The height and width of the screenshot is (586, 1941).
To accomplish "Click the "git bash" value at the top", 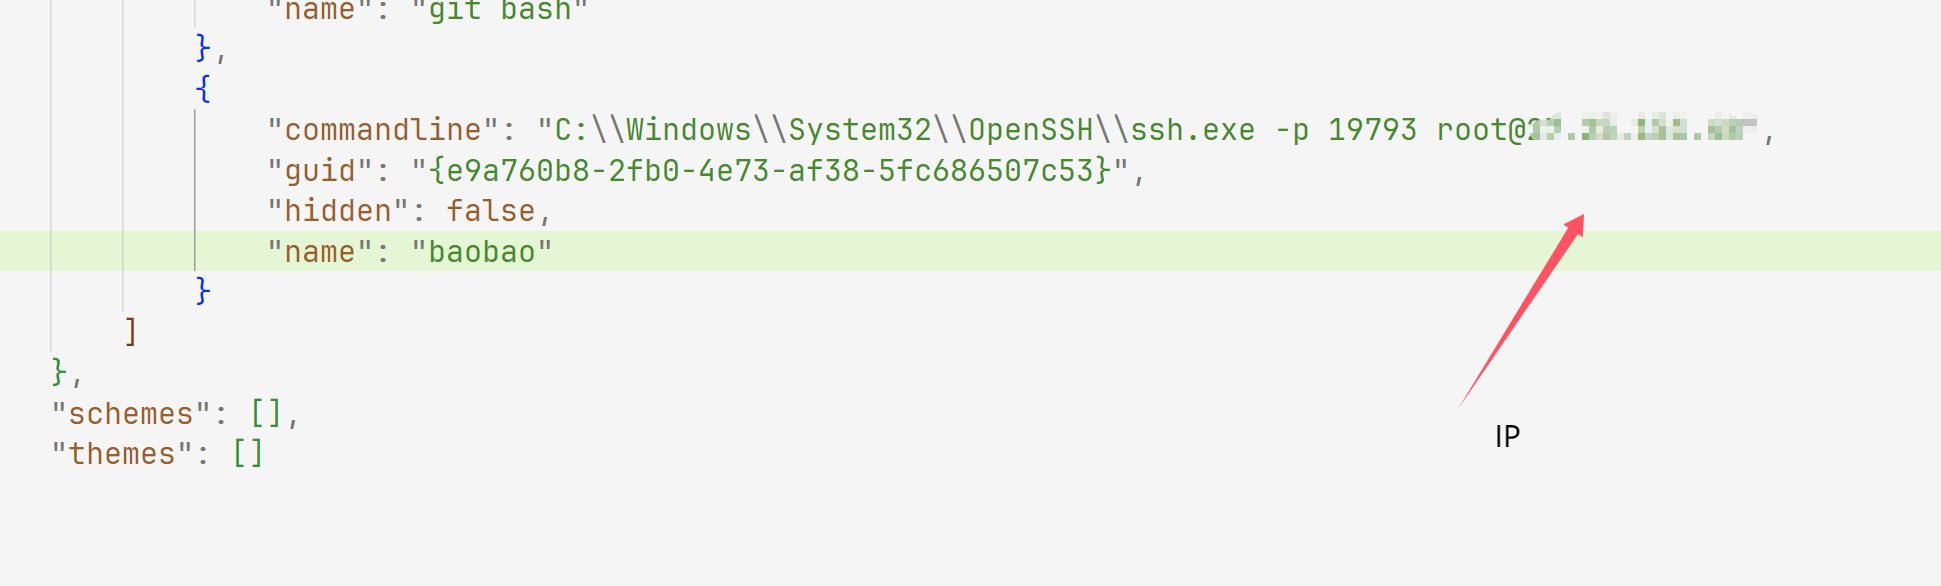I will [x=499, y=11].
